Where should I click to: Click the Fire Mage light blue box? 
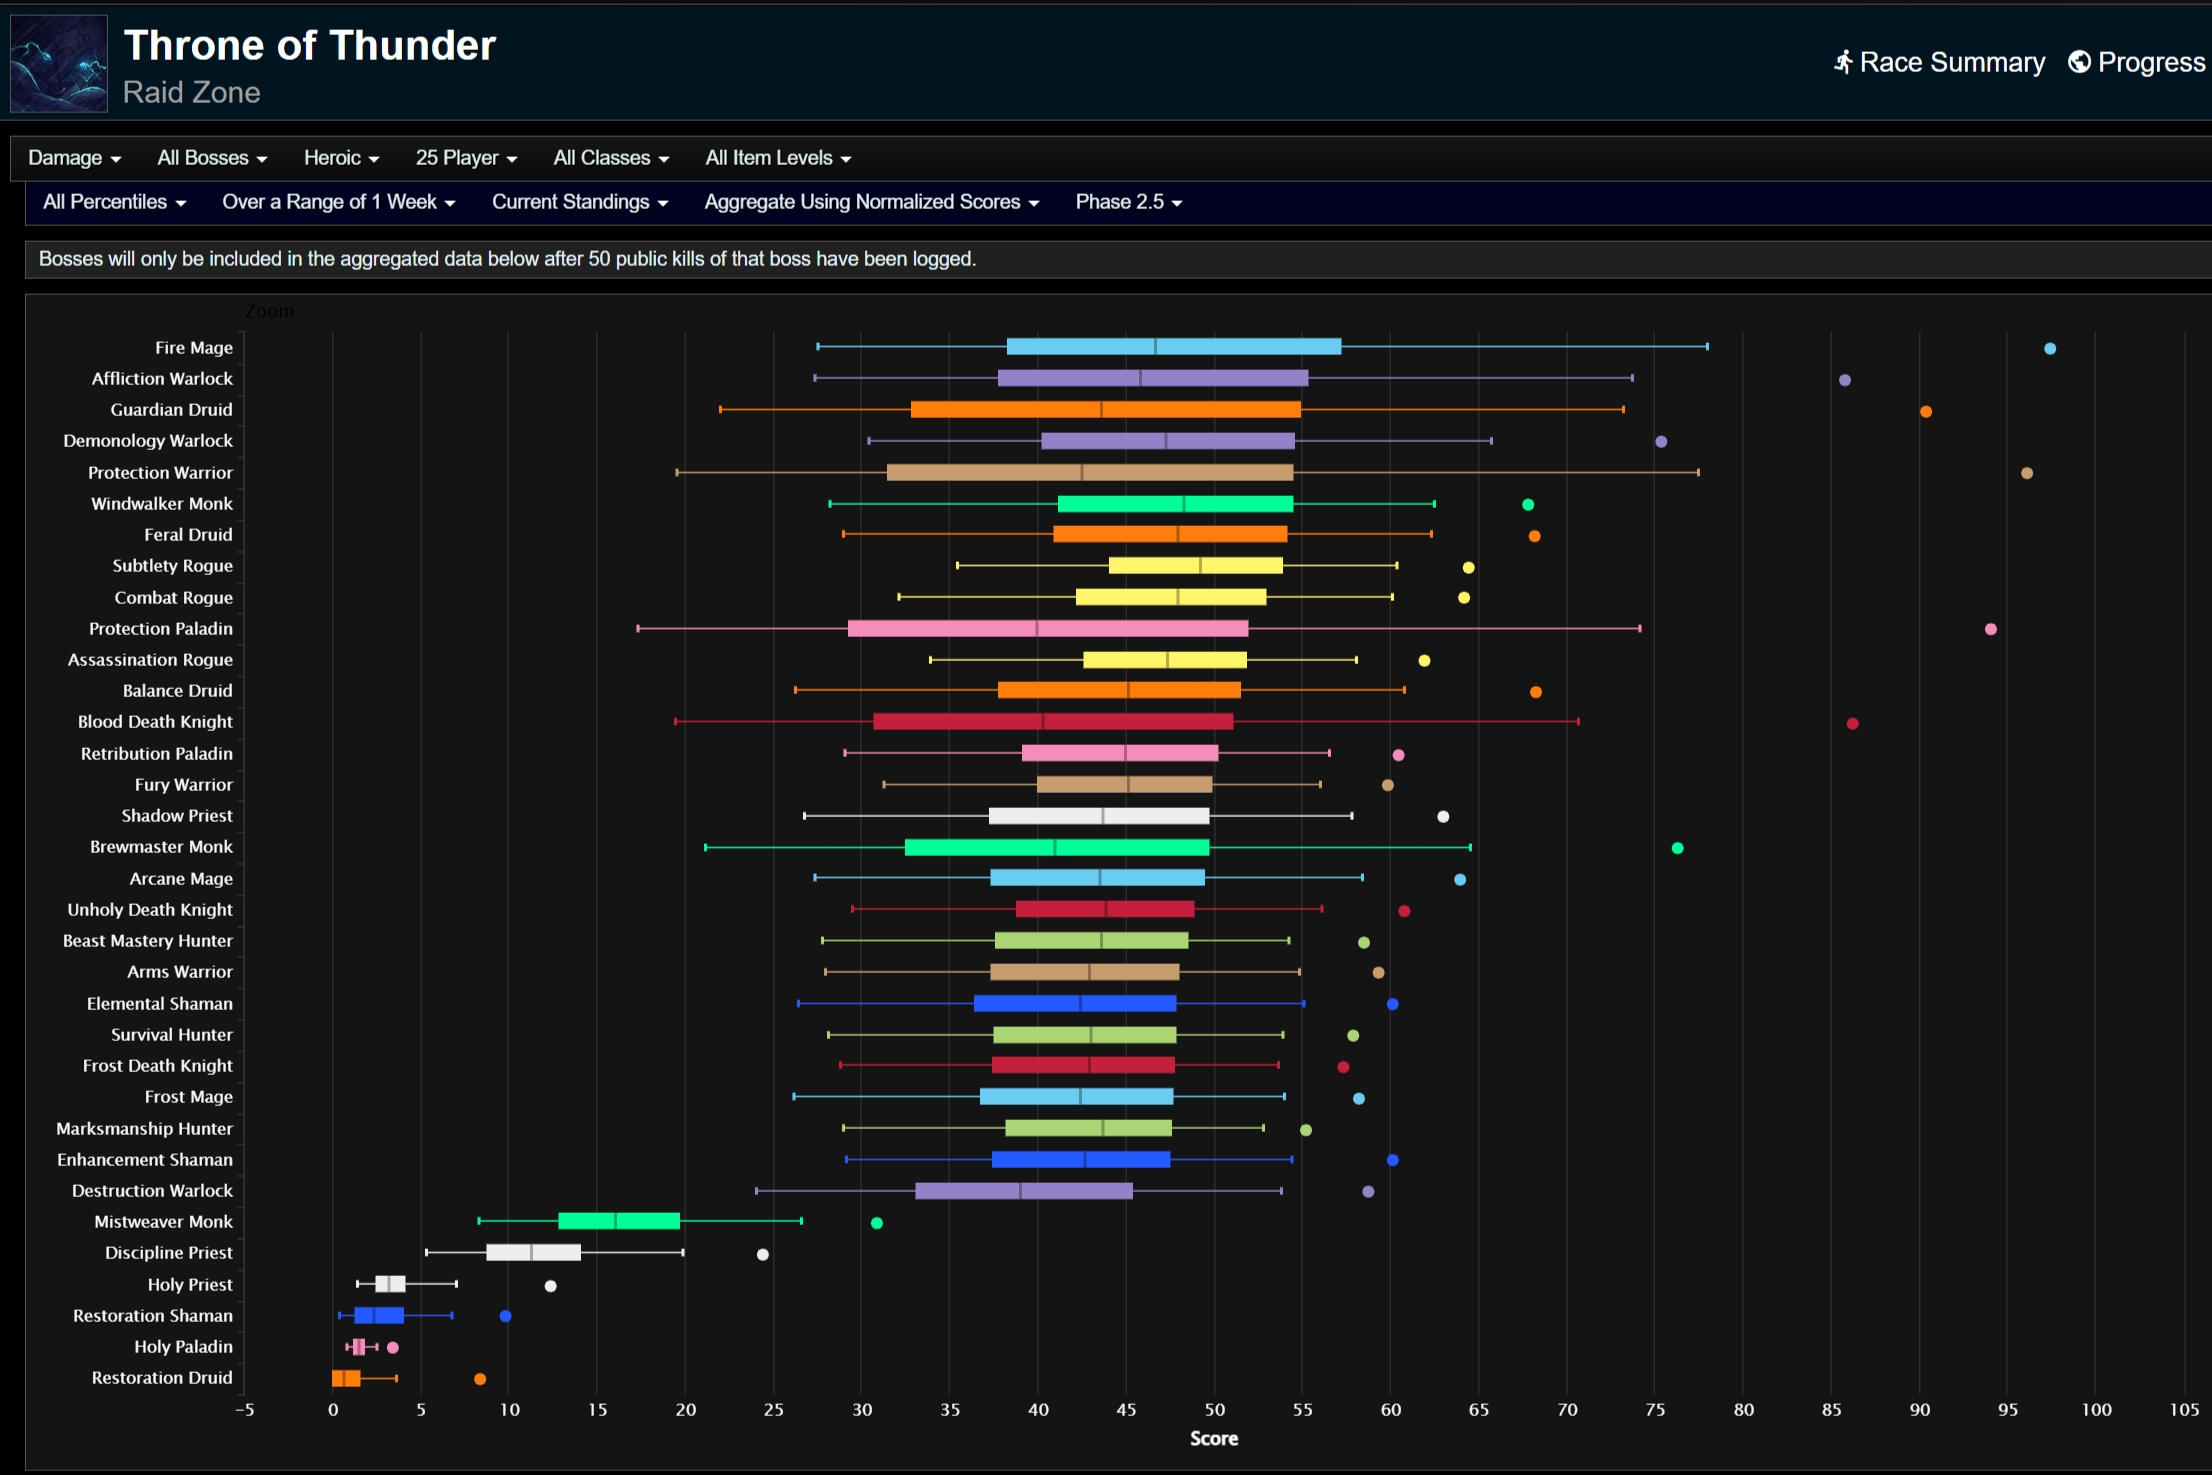click(1173, 347)
